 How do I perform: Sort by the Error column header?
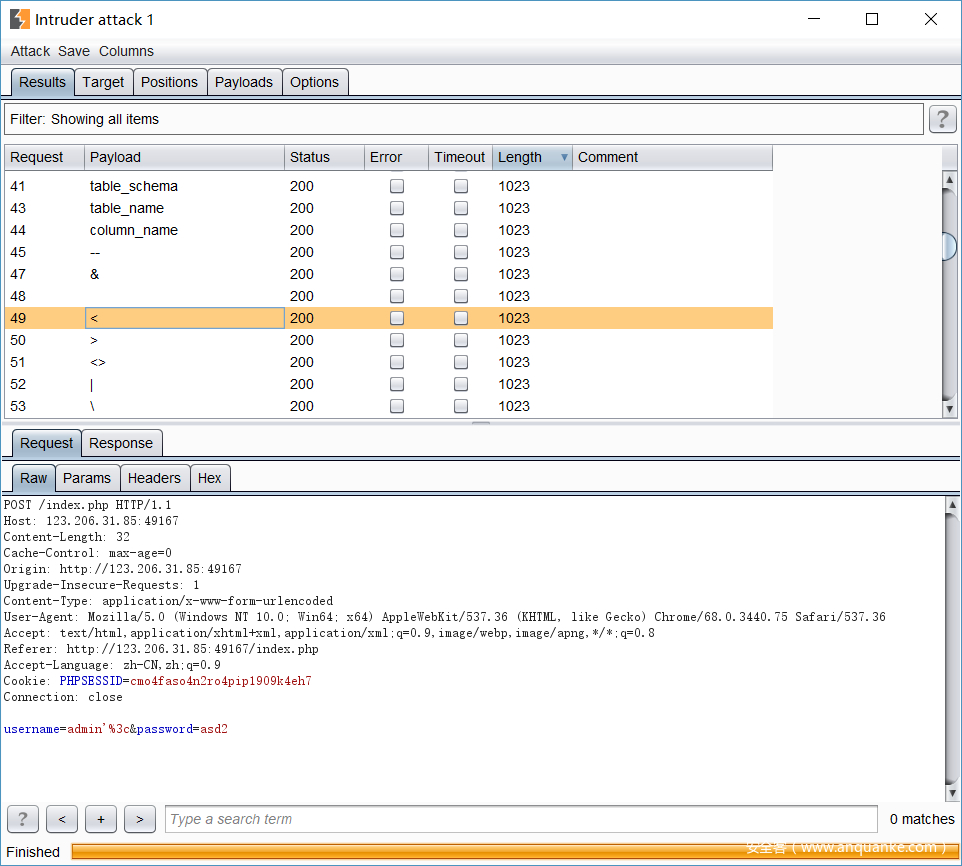(x=396, y=158)
